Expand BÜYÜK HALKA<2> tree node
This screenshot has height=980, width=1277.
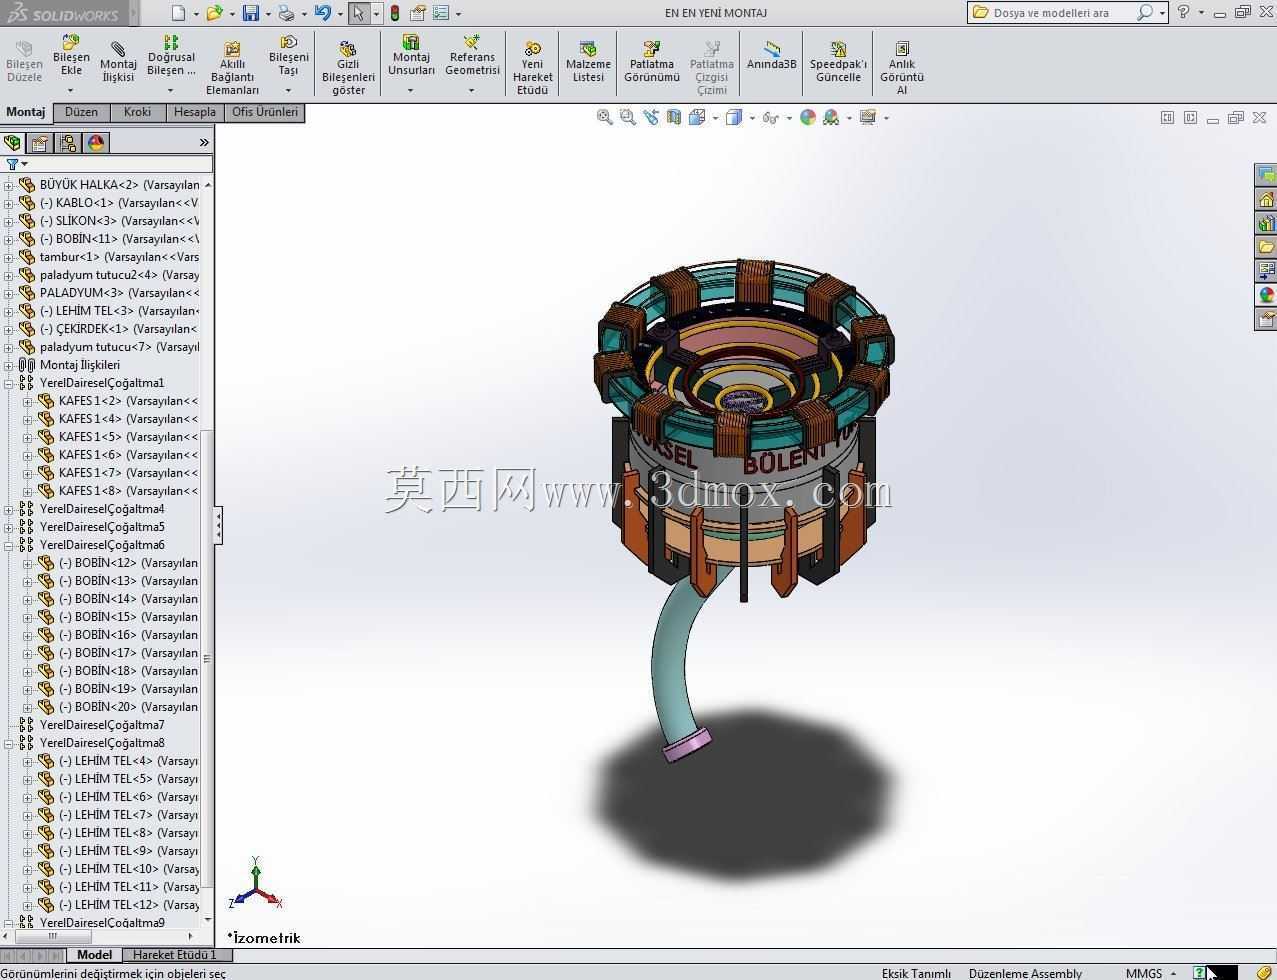point(9,185)
